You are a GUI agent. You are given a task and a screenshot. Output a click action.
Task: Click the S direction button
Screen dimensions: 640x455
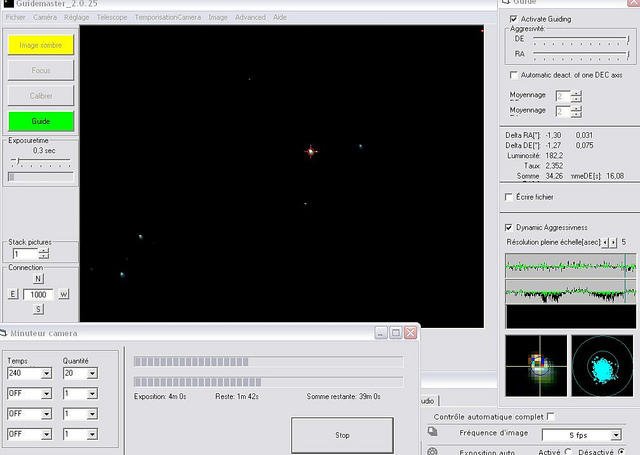pos(38,309)
